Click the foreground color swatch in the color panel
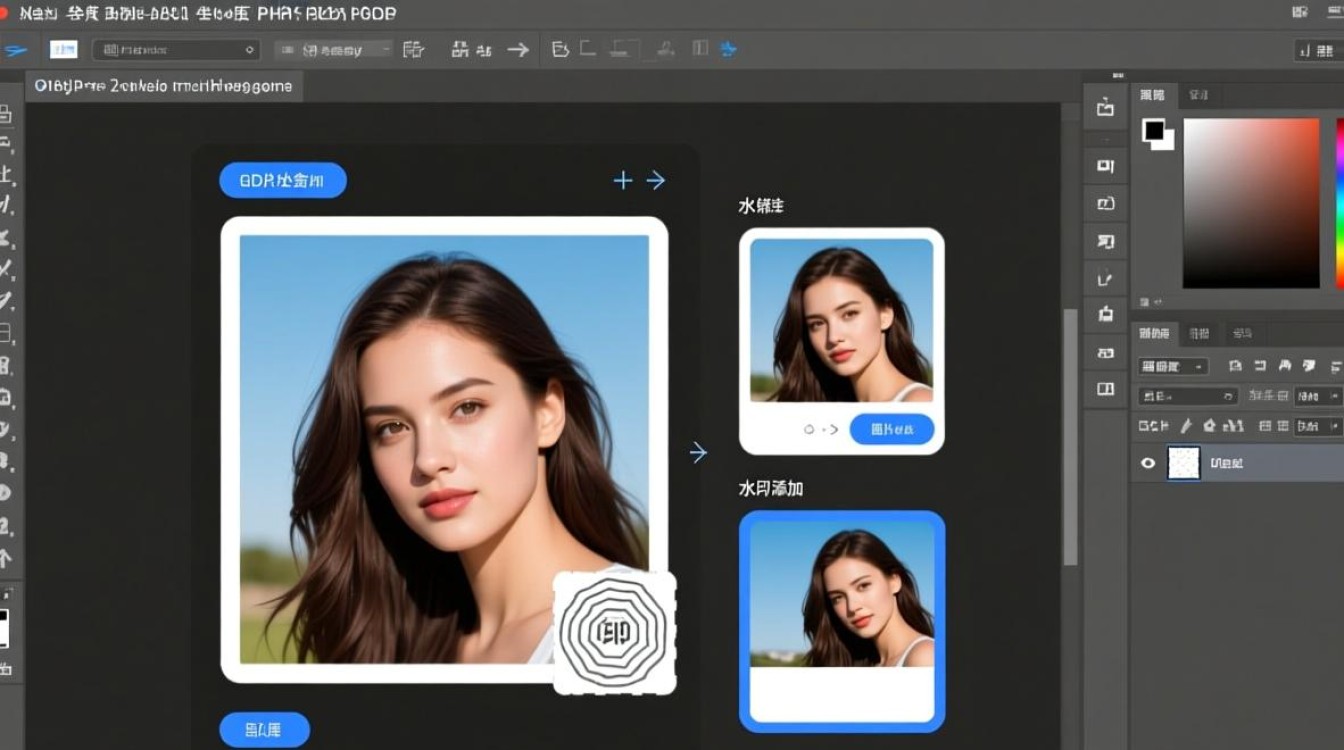The image size is (1344, 750). click(1152, 131)
